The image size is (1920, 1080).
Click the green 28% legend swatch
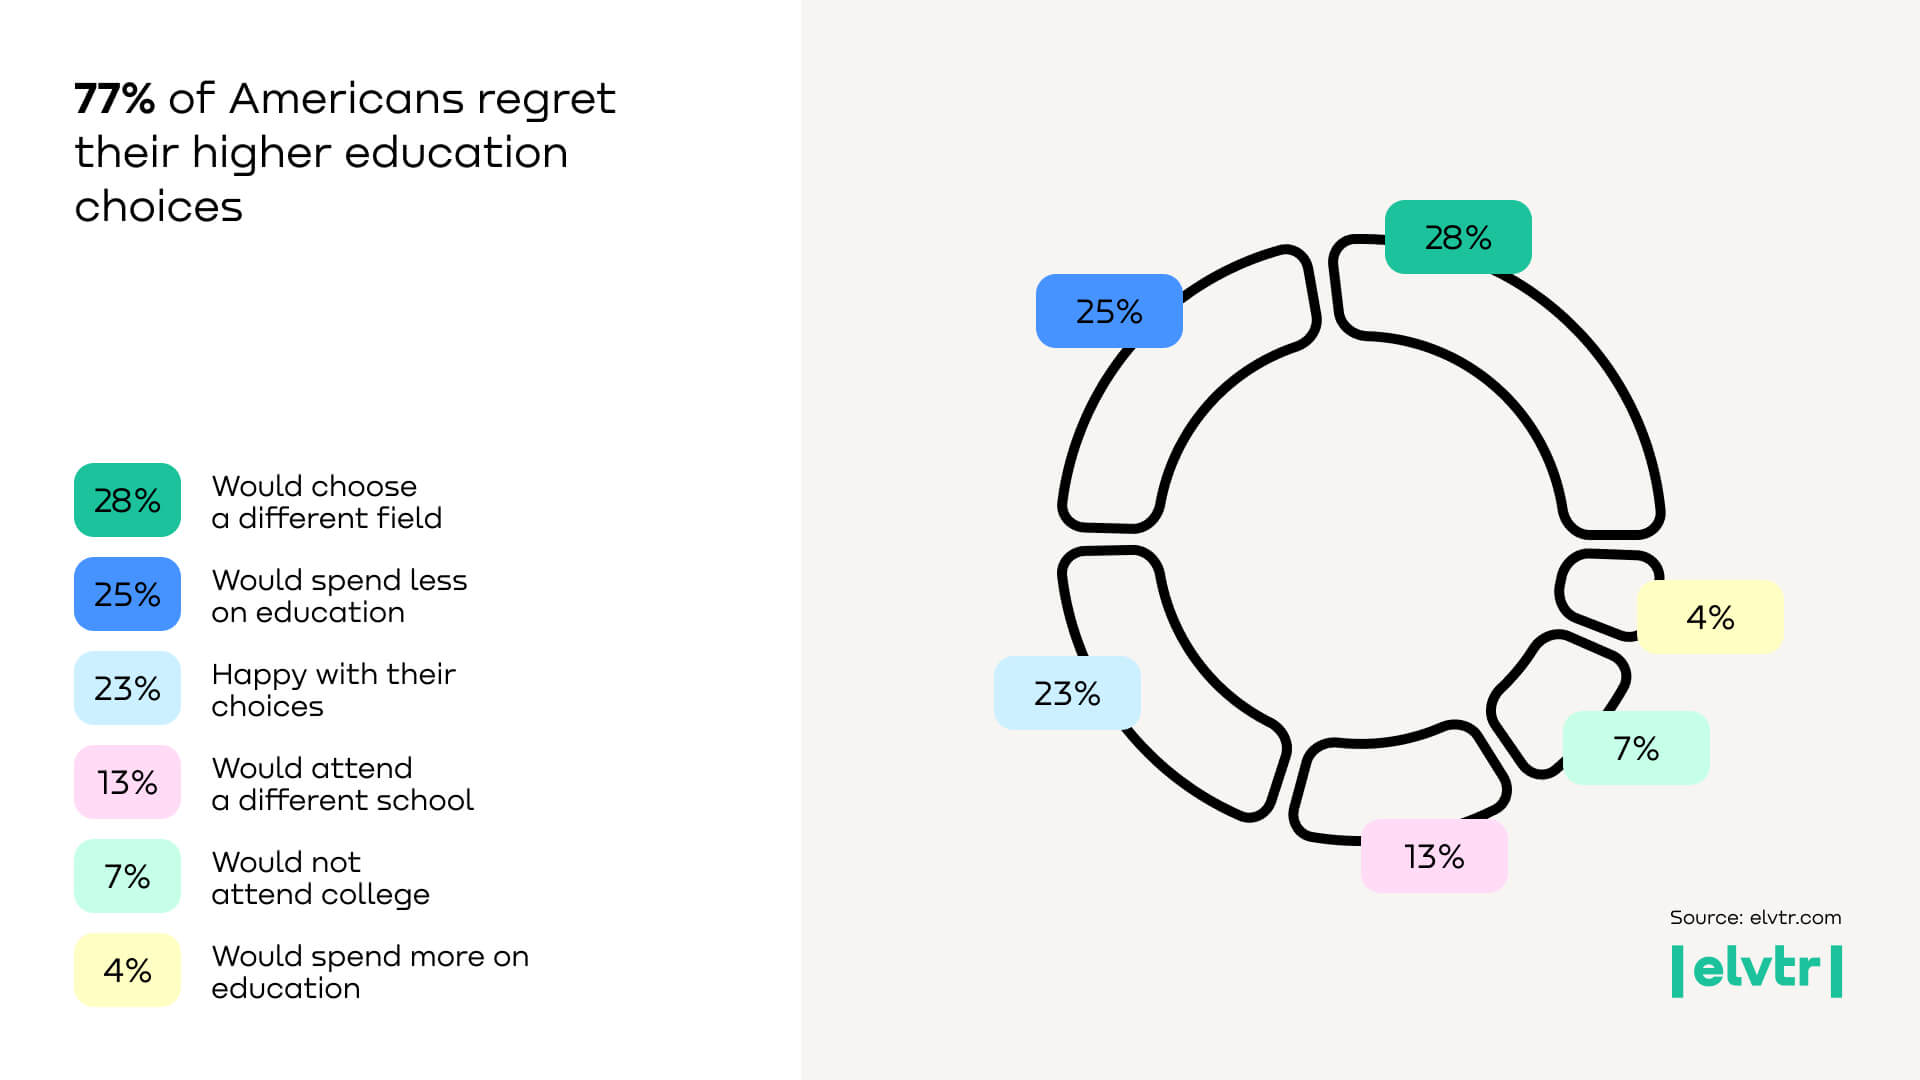(x=127, y=500)
